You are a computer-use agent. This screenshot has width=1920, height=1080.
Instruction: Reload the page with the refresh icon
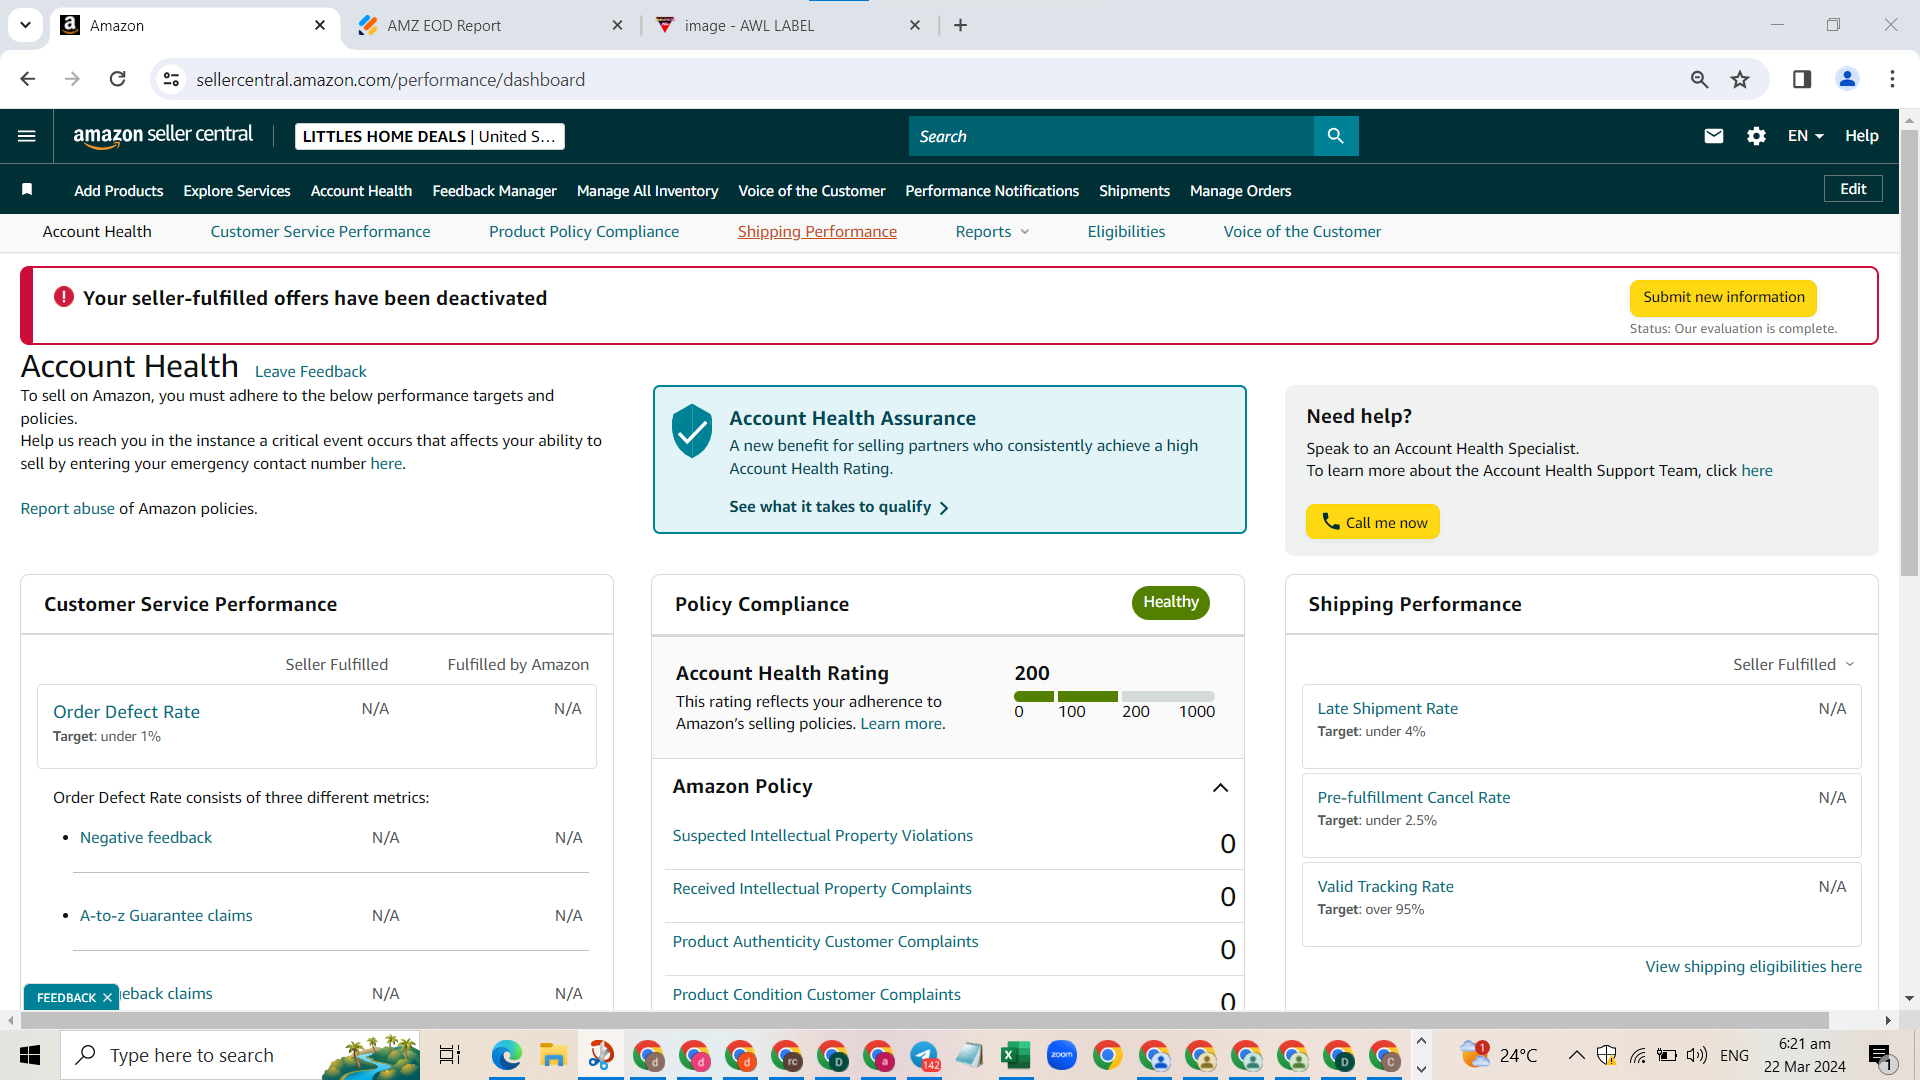[117, 79]
